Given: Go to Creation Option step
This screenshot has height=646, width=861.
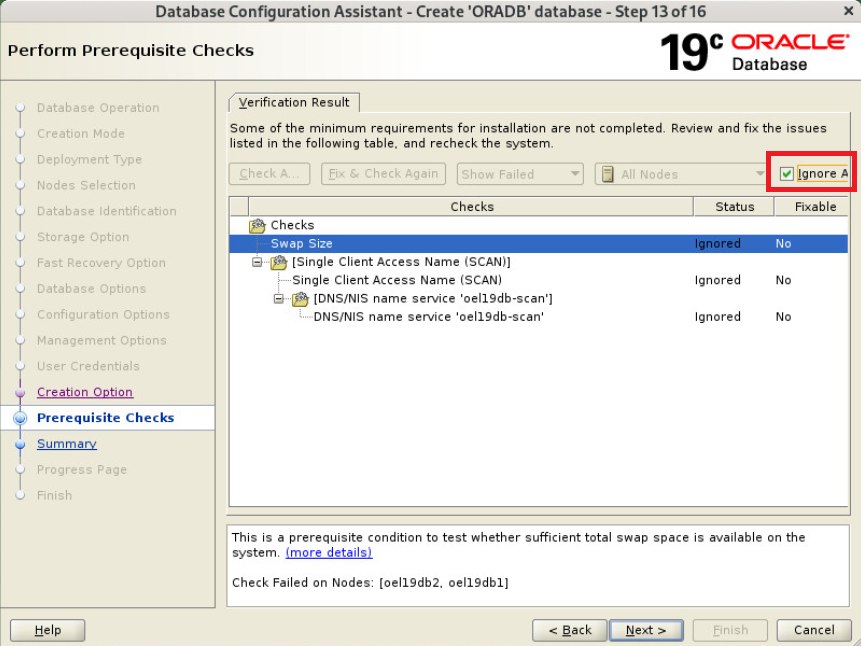Looking at the screenshot, I should click(85, 392).
